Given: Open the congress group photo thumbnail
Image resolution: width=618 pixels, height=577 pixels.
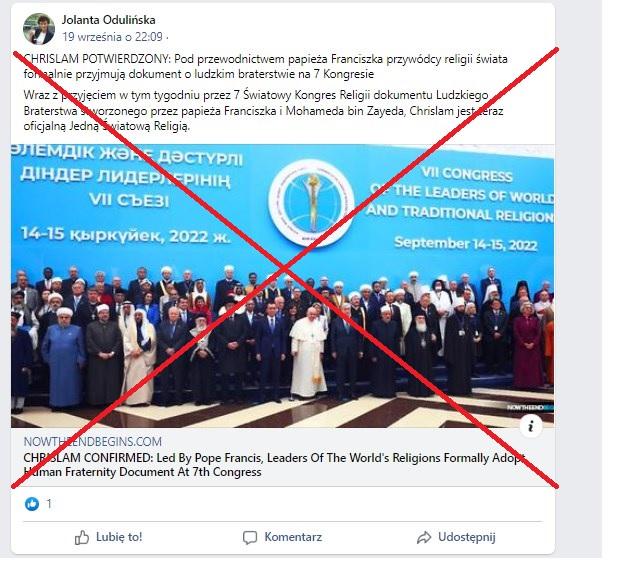Looking at the screenshot, I should tap(282, 286).
